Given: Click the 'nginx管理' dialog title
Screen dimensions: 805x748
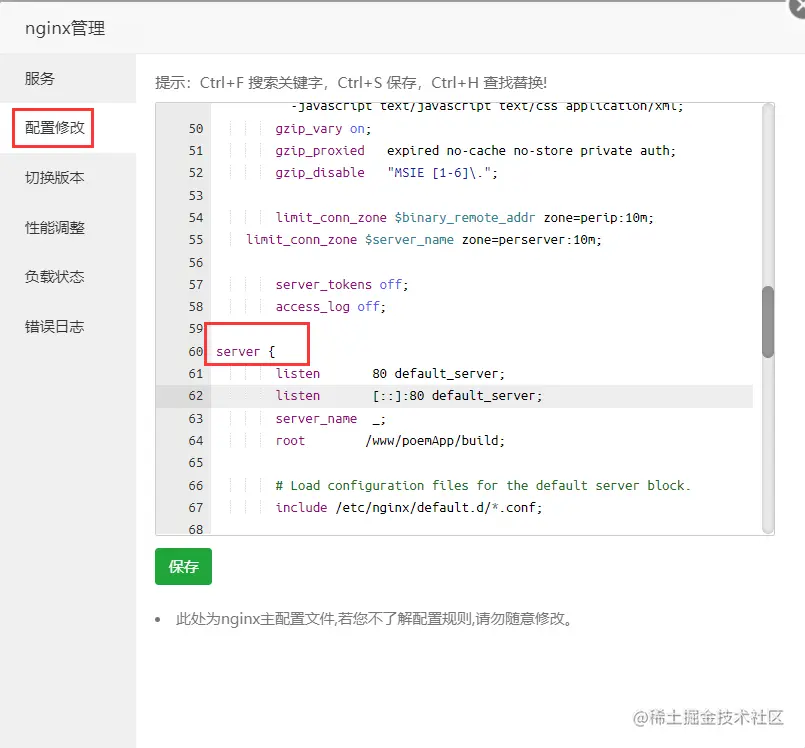Looking at the screenshot, I should tap(65, 28).
